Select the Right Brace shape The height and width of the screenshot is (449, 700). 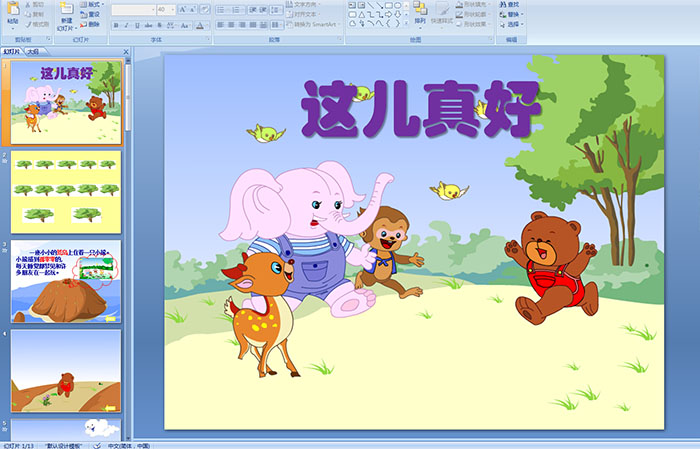tap(397, 23)
